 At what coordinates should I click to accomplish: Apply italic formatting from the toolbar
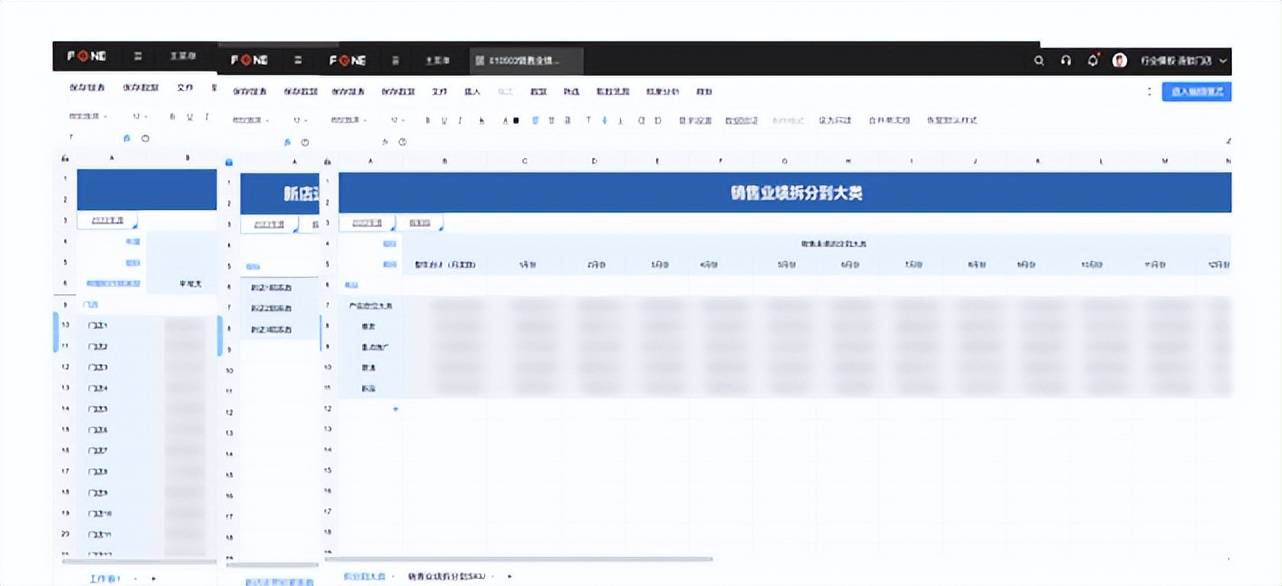pyautogui.click(x=459, y=120)
